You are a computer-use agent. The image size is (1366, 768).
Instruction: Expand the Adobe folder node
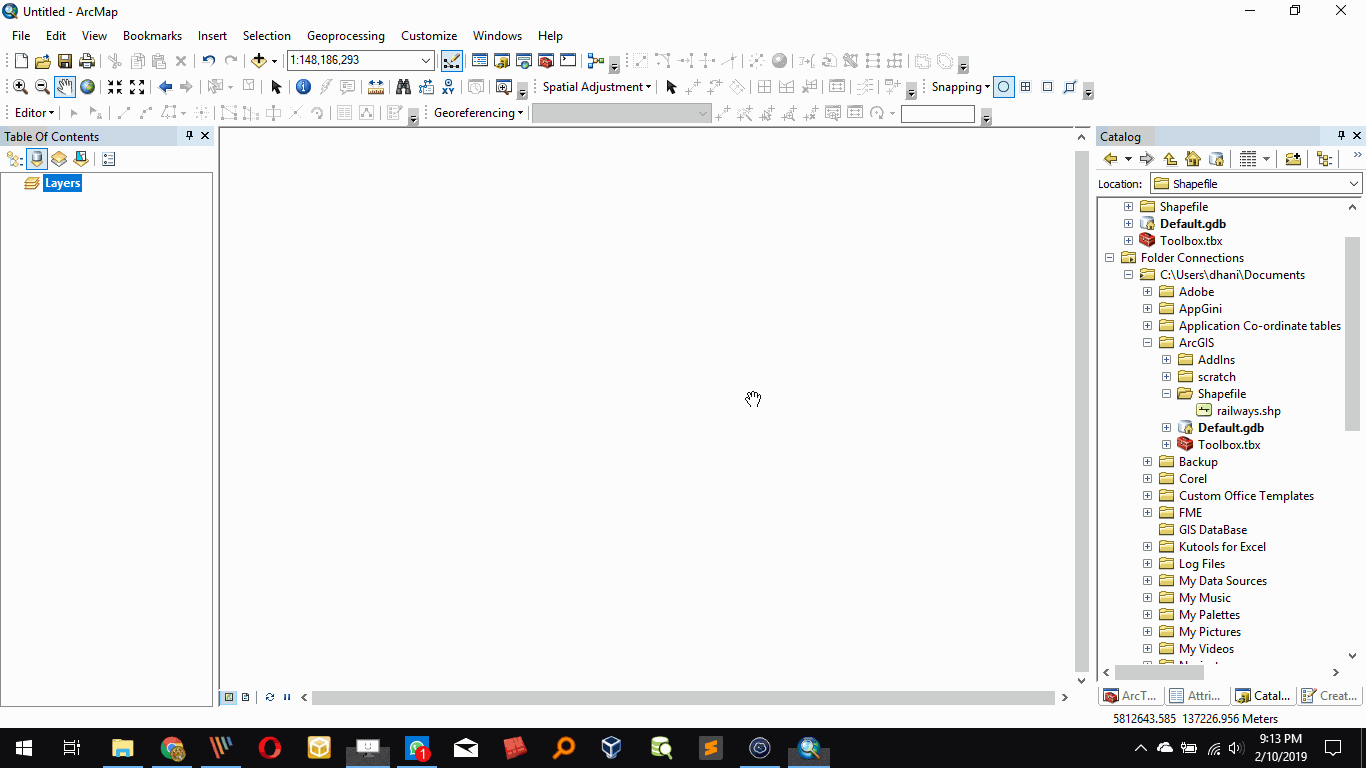pyautogui.click(x=1148, y=292)
